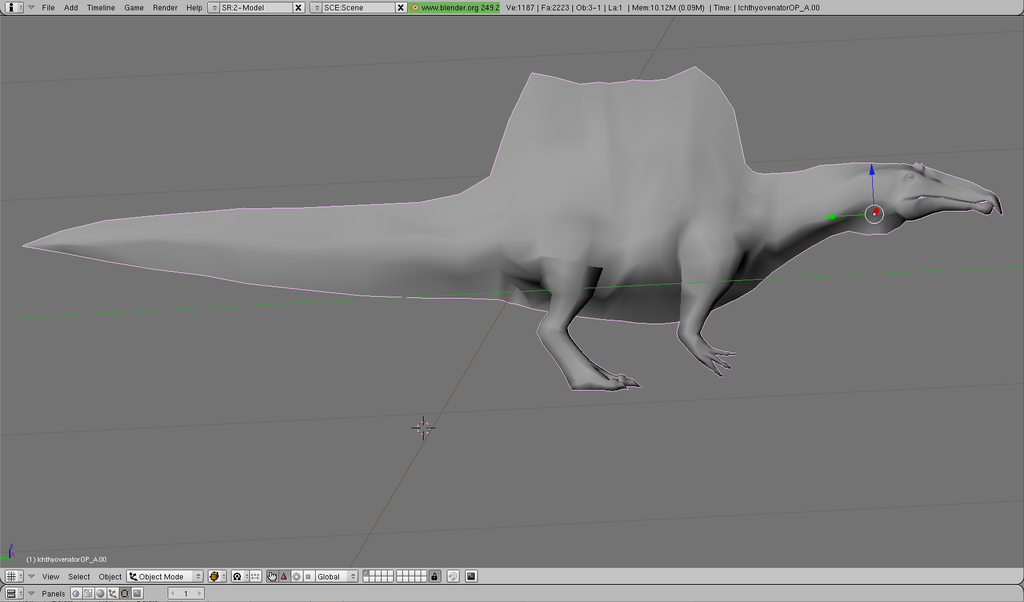The width and height of the screenshot is (1024, 602).
Task: Click the Select menu in 3D view header
Action: click(x=79, y=576)
